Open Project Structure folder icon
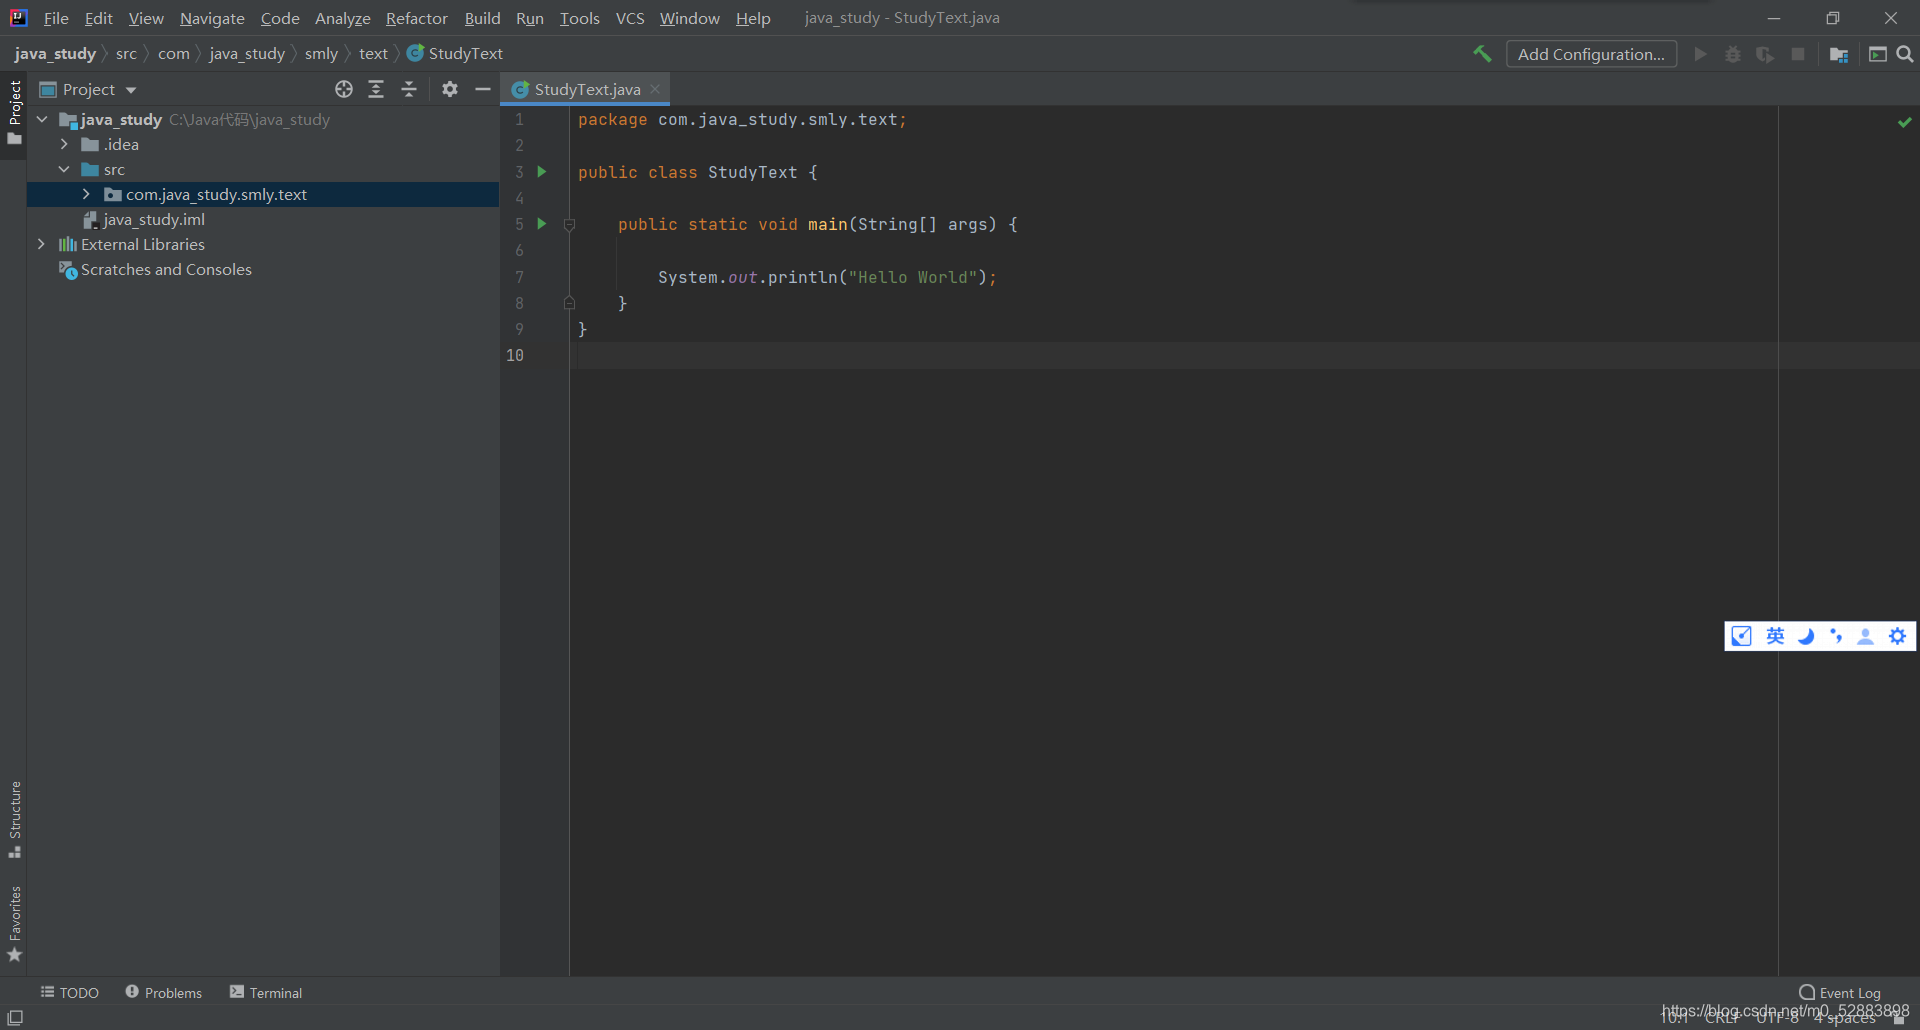 tap(1838, 54)
